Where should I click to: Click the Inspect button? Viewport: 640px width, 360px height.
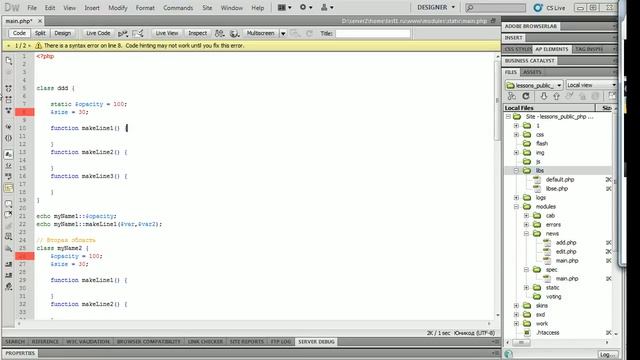click(198, 33)
